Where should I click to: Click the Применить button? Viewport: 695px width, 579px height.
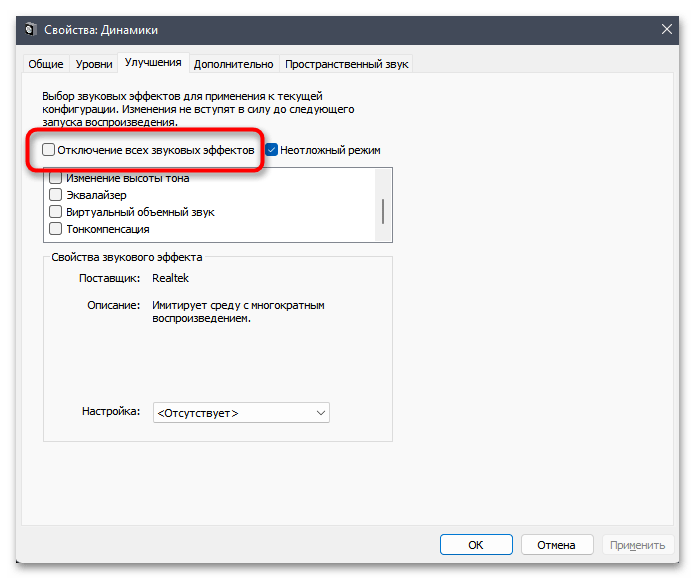637,544
